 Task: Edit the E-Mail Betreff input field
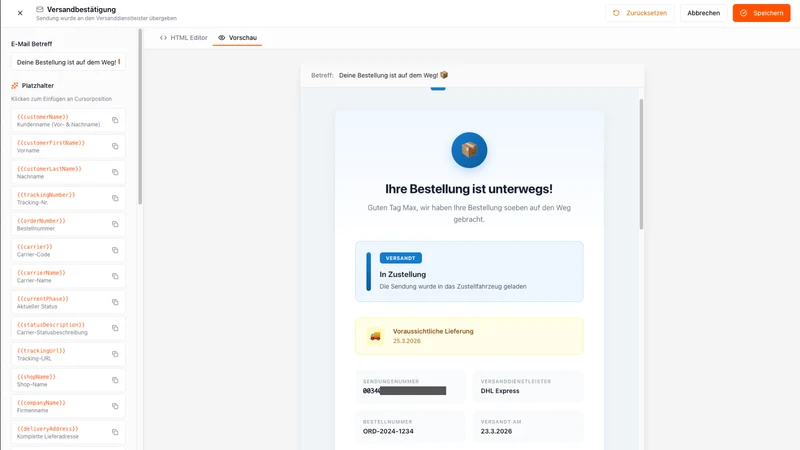(x=68, y=62)
